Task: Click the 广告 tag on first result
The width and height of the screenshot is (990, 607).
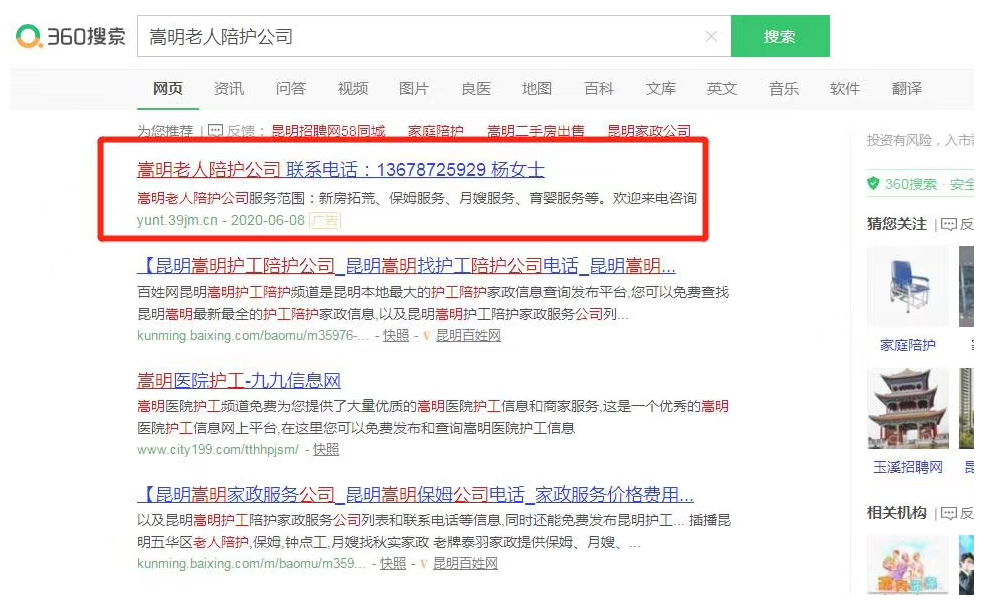Action: pyautogui.click(x=325, y=220)
